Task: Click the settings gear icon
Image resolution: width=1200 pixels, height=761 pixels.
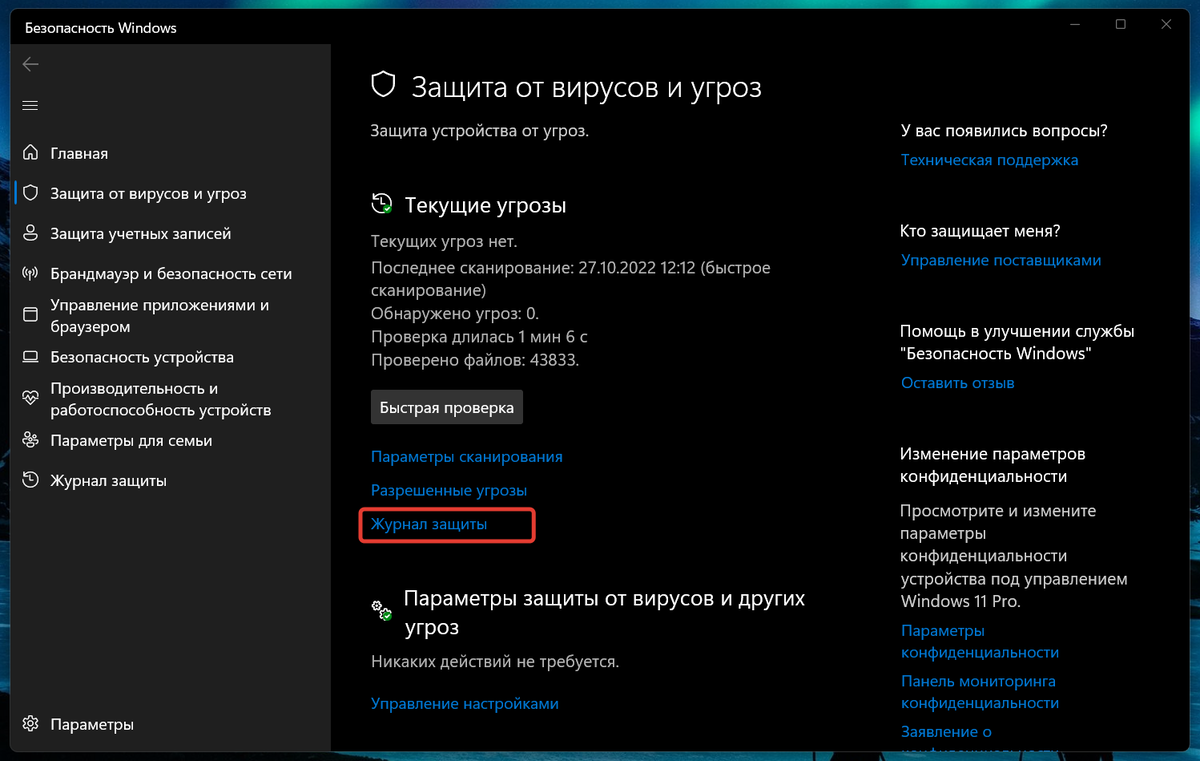Action: coord(31,724)
